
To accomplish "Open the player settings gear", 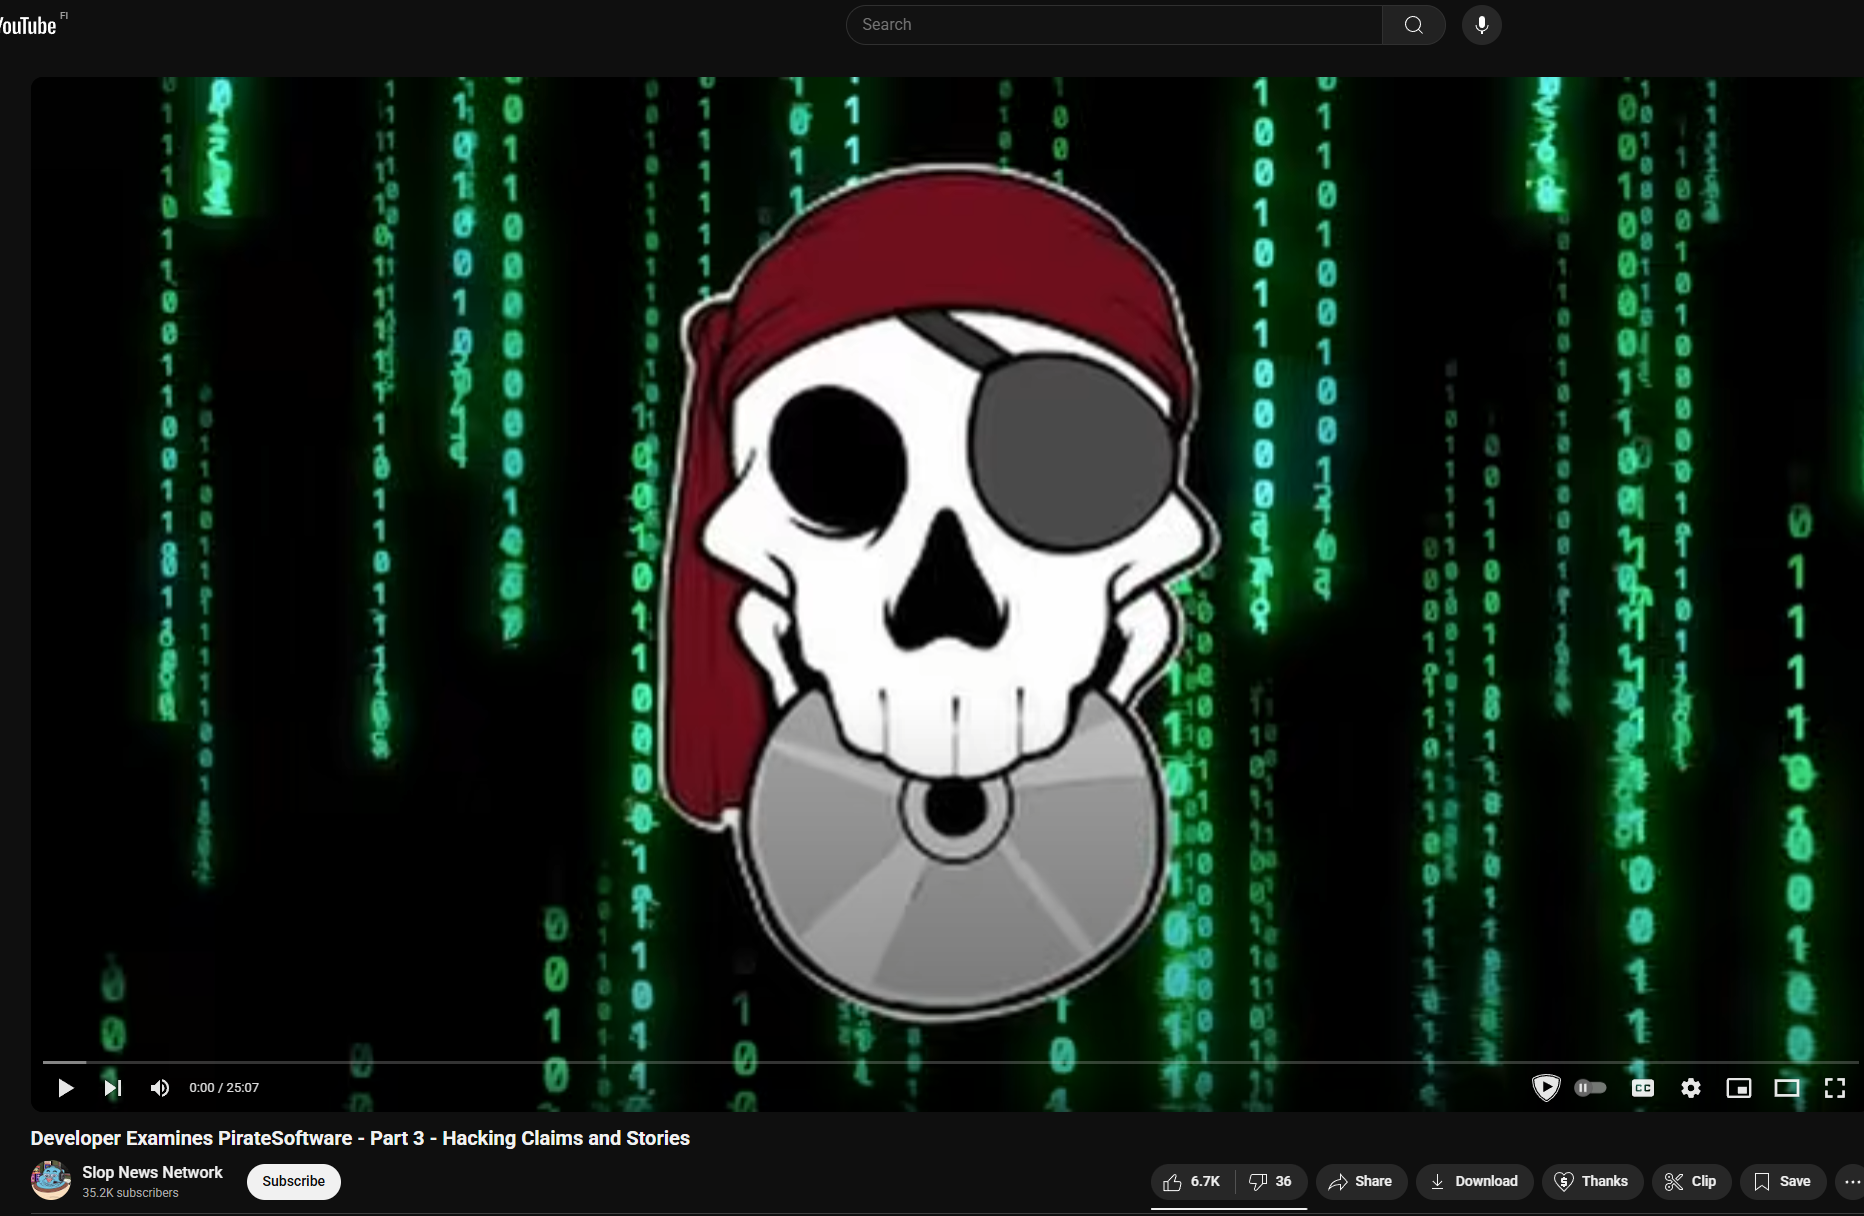I will 1690,1088.
